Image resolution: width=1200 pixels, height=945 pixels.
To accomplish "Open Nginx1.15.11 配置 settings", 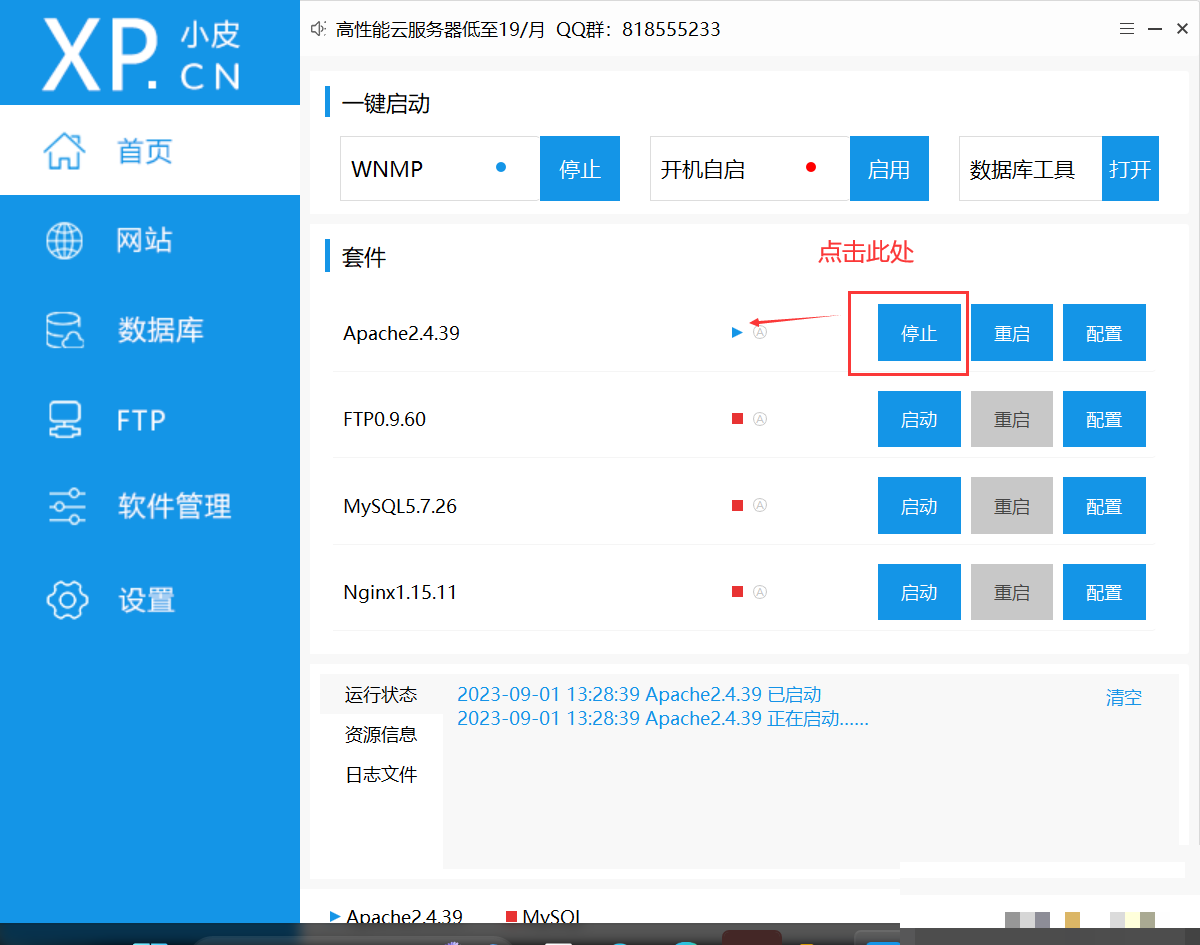I will click(x=1104, y=592).
